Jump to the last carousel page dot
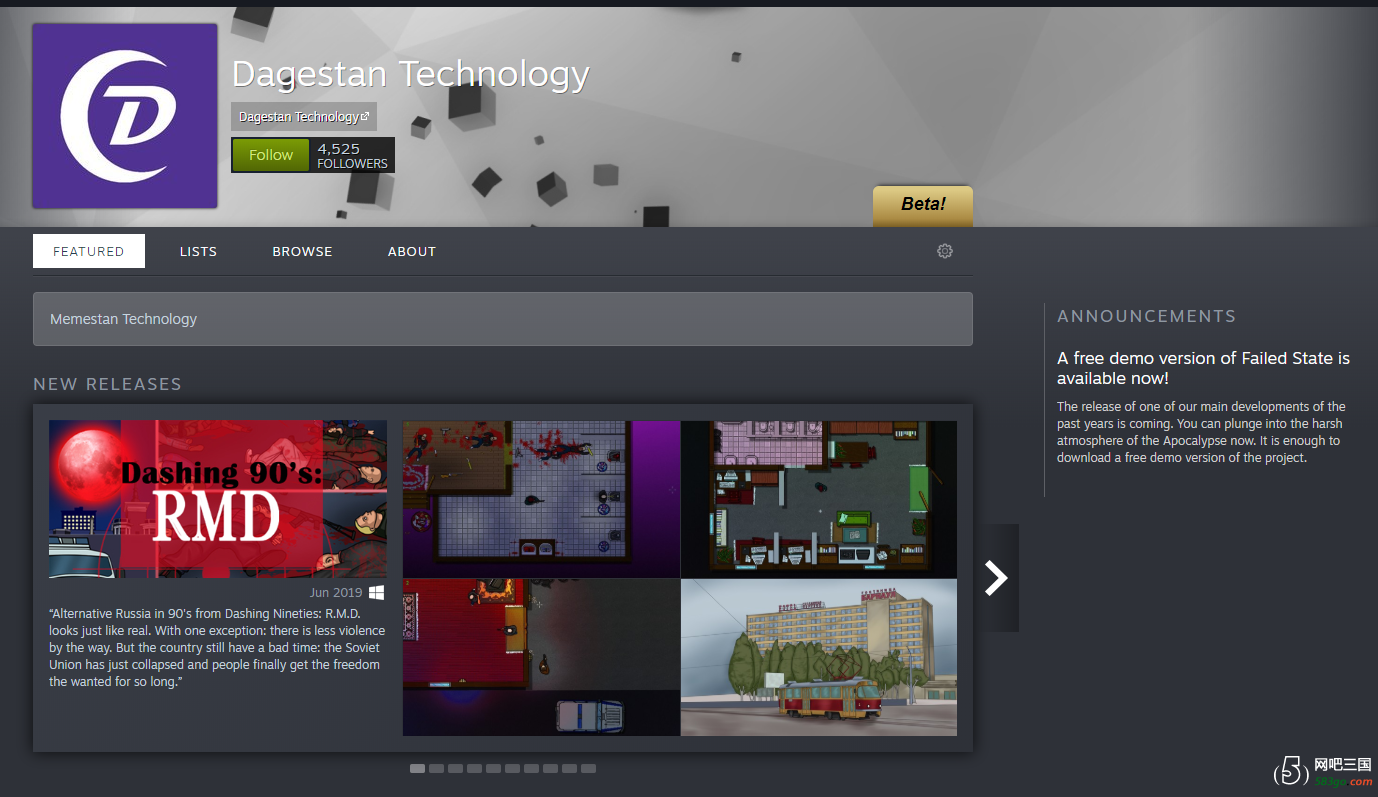 click(x=588, y=768)
